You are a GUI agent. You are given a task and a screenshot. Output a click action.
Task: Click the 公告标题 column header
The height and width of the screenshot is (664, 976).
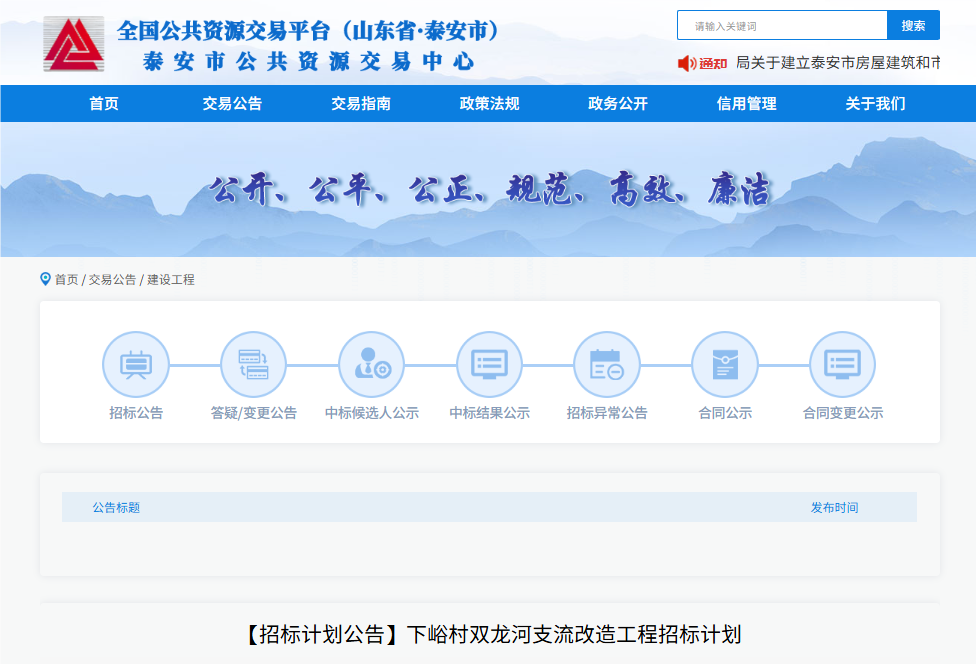point(116,507)
